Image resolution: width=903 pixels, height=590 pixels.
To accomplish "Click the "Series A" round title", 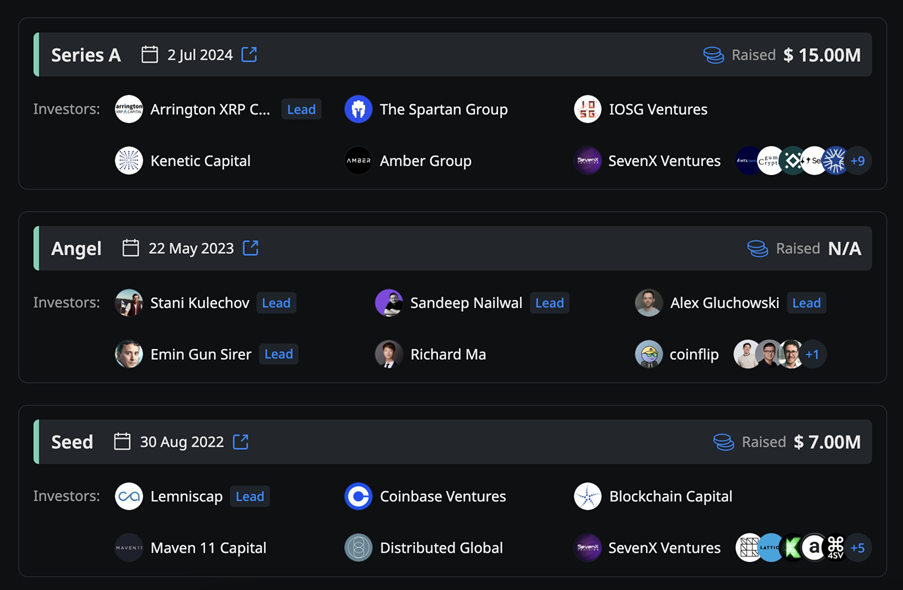I will click(86, 55).
